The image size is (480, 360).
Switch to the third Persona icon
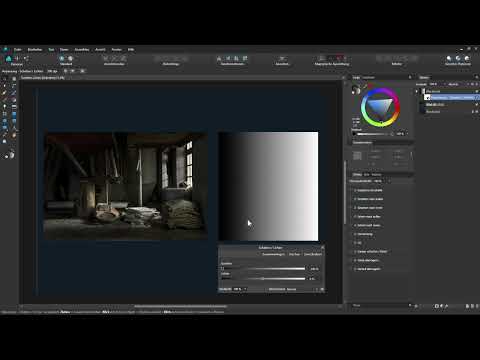26,58
